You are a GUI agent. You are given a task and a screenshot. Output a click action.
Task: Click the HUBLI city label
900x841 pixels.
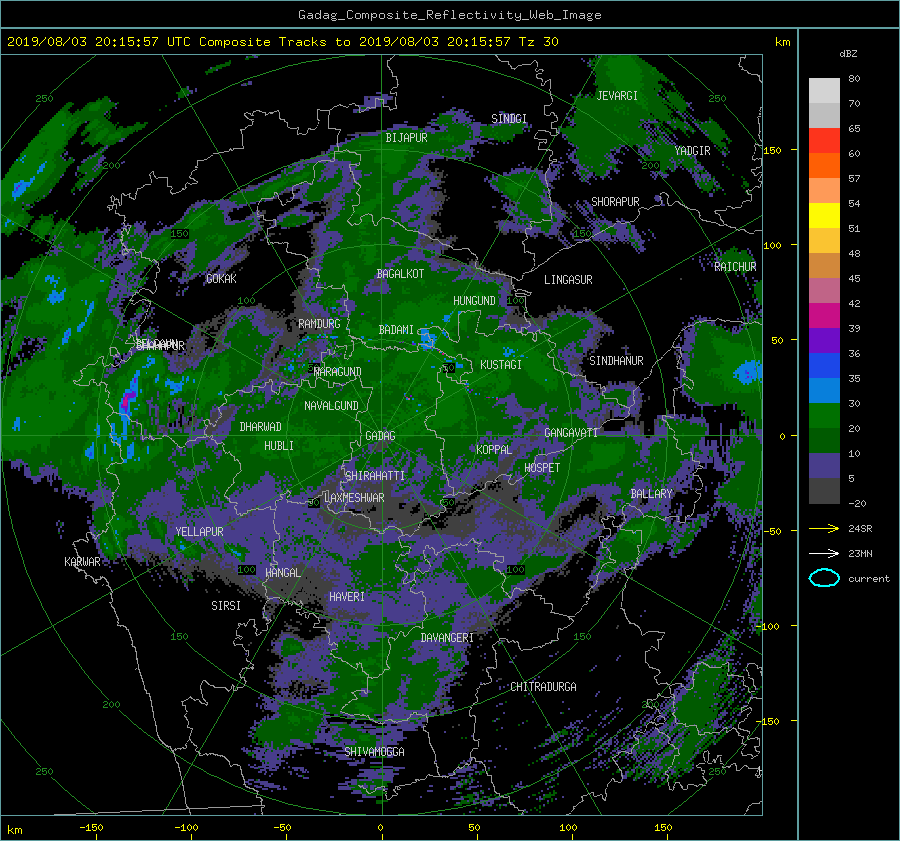point(278,446)
